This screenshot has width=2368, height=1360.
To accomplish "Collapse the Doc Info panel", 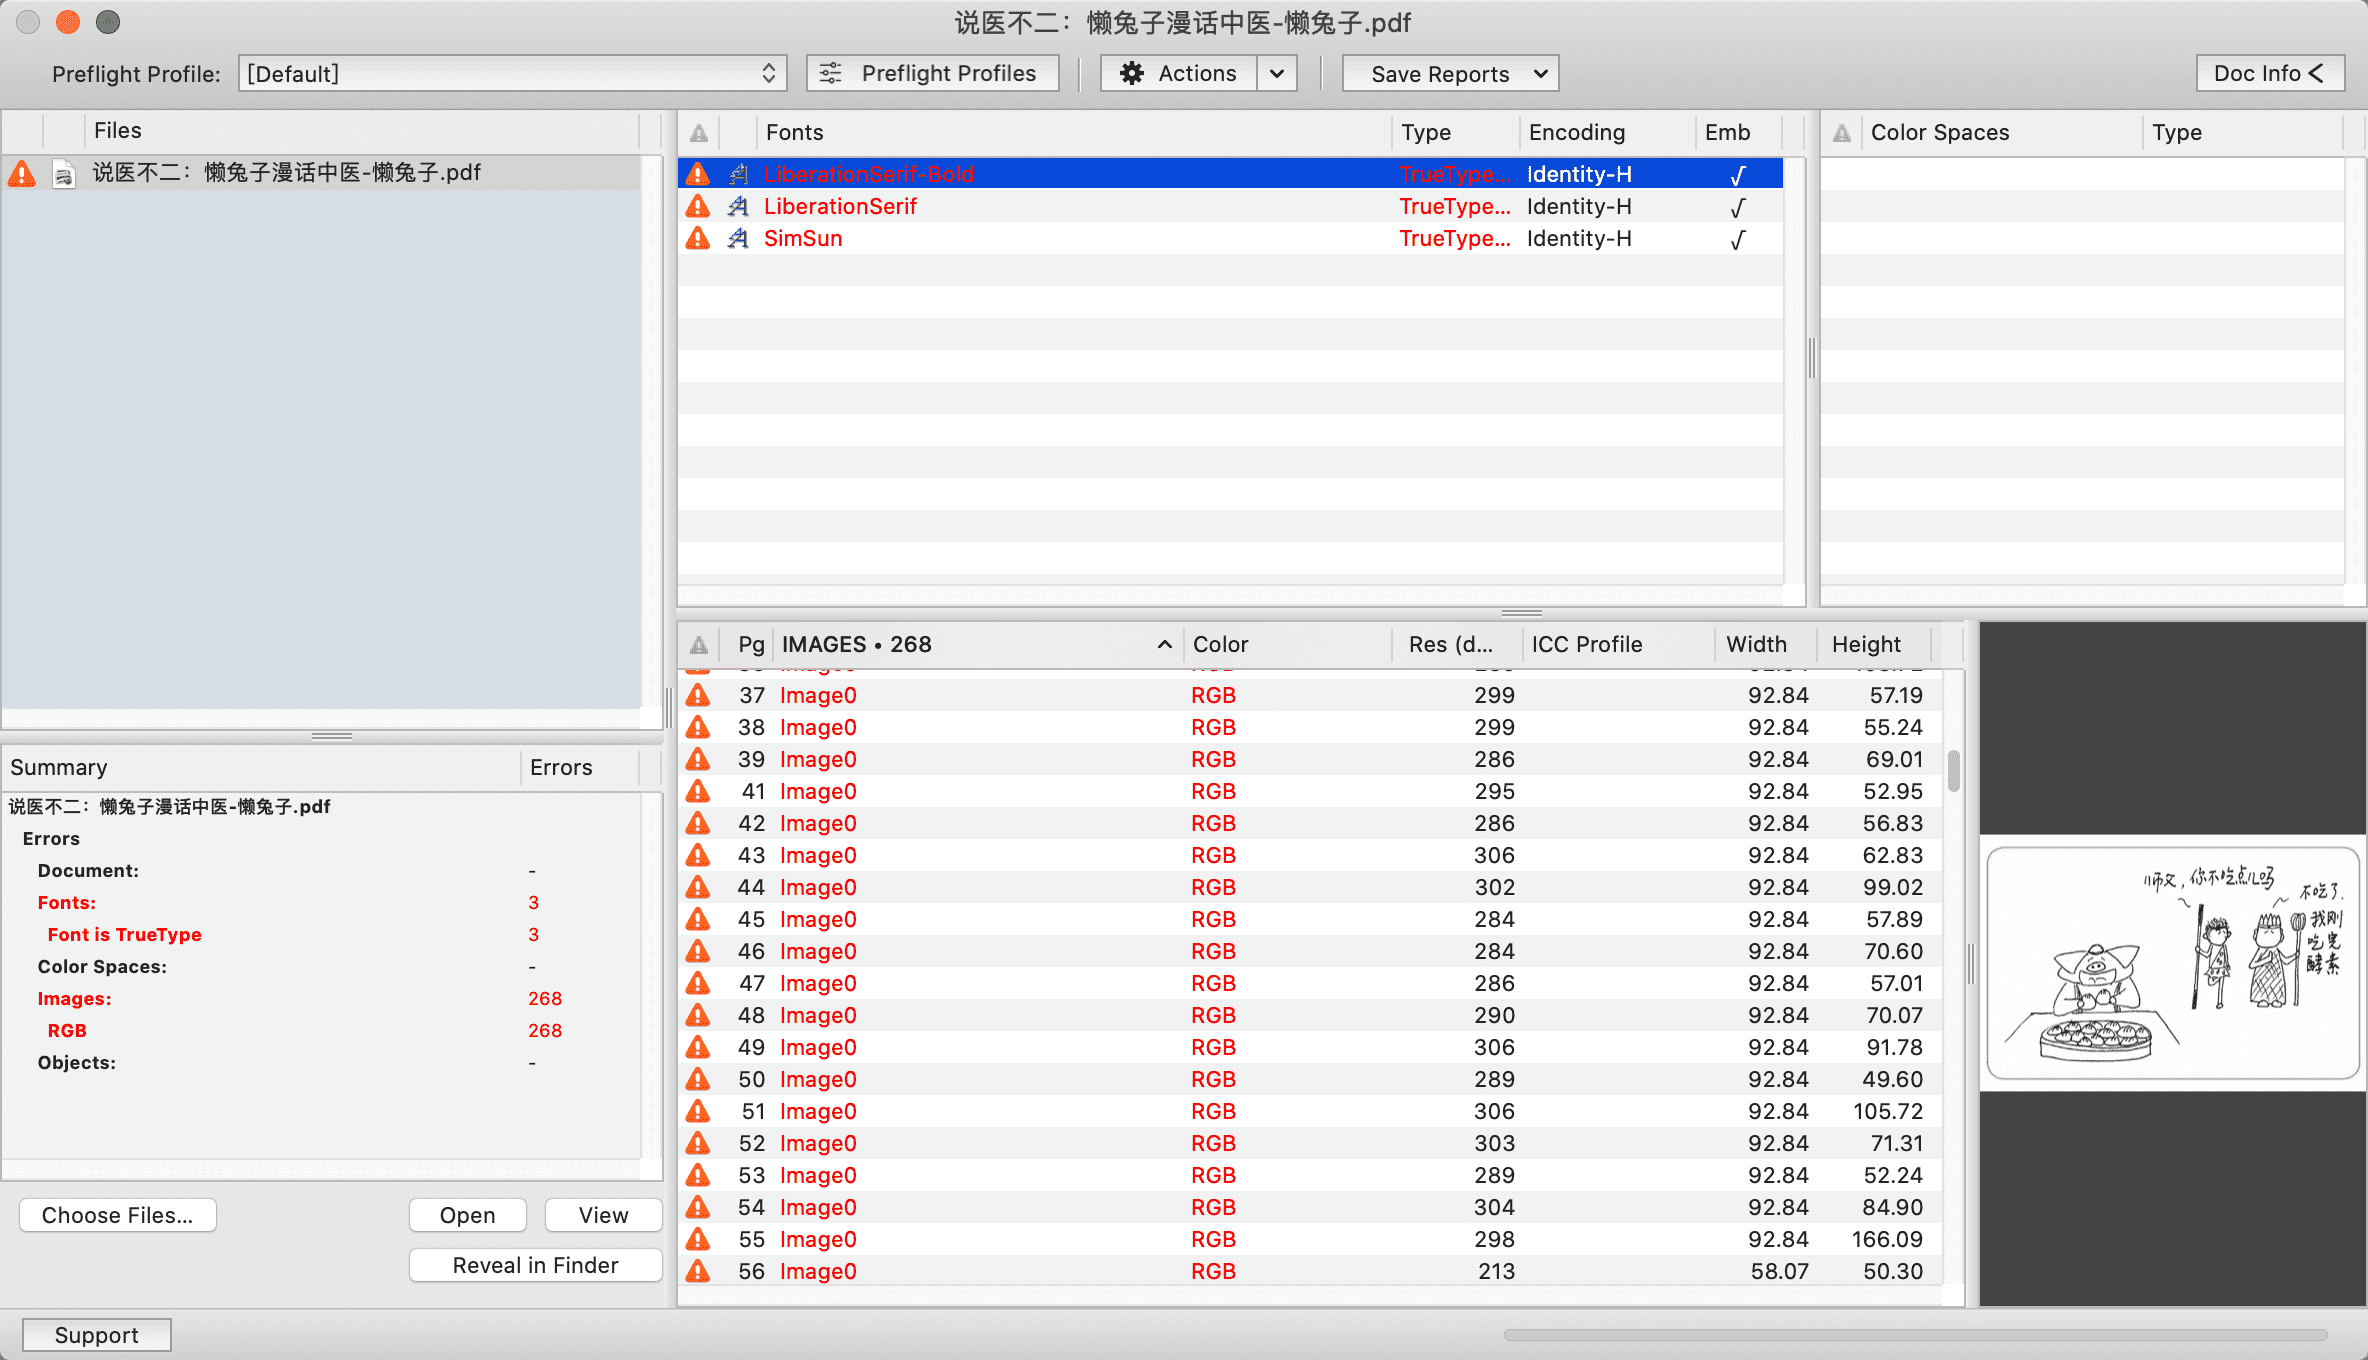I will 2270,73.
